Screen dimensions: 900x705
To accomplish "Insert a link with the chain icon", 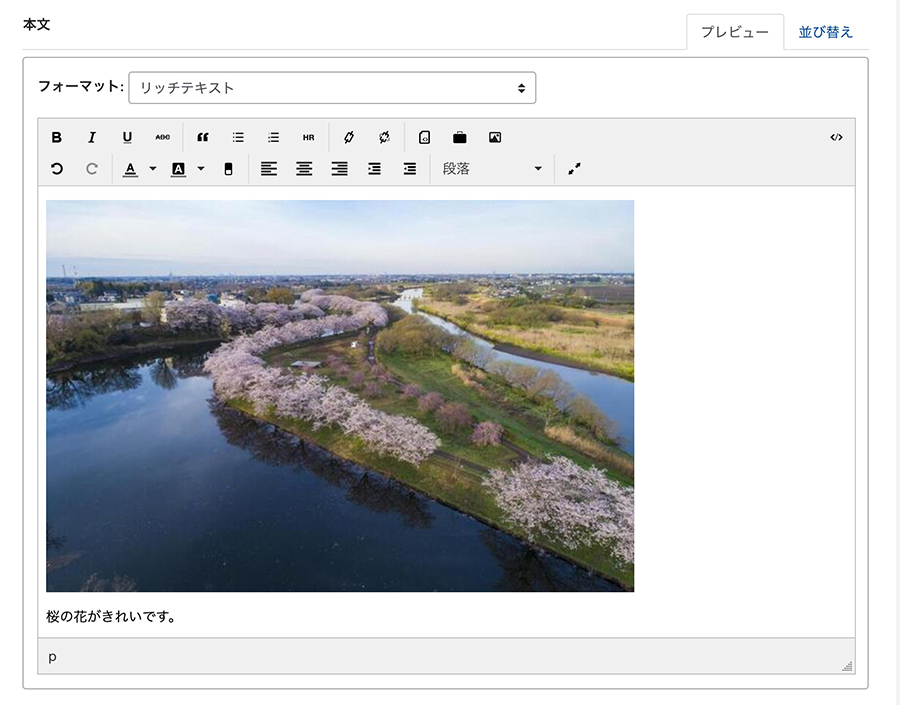I will point(349,137).
